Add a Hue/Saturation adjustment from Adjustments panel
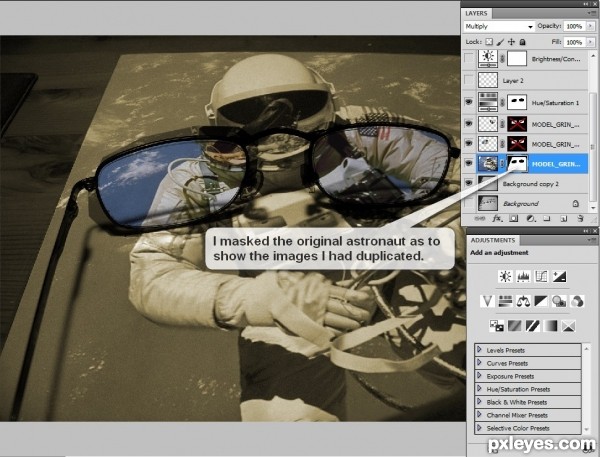Viewport: 600px width, 457px height. coord(505,301)
